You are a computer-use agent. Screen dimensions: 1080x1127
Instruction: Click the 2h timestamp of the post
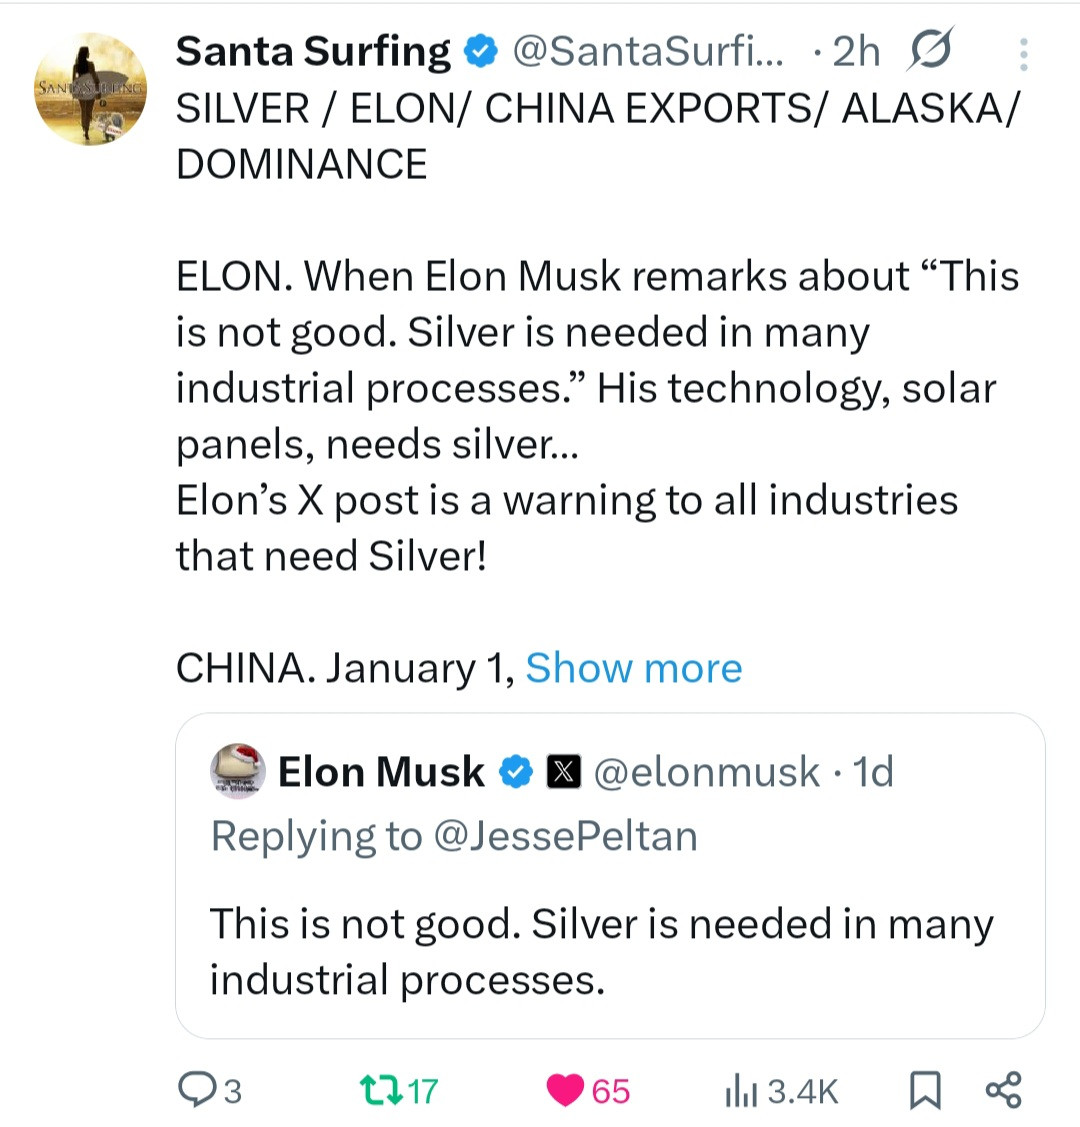pos(856,52)
